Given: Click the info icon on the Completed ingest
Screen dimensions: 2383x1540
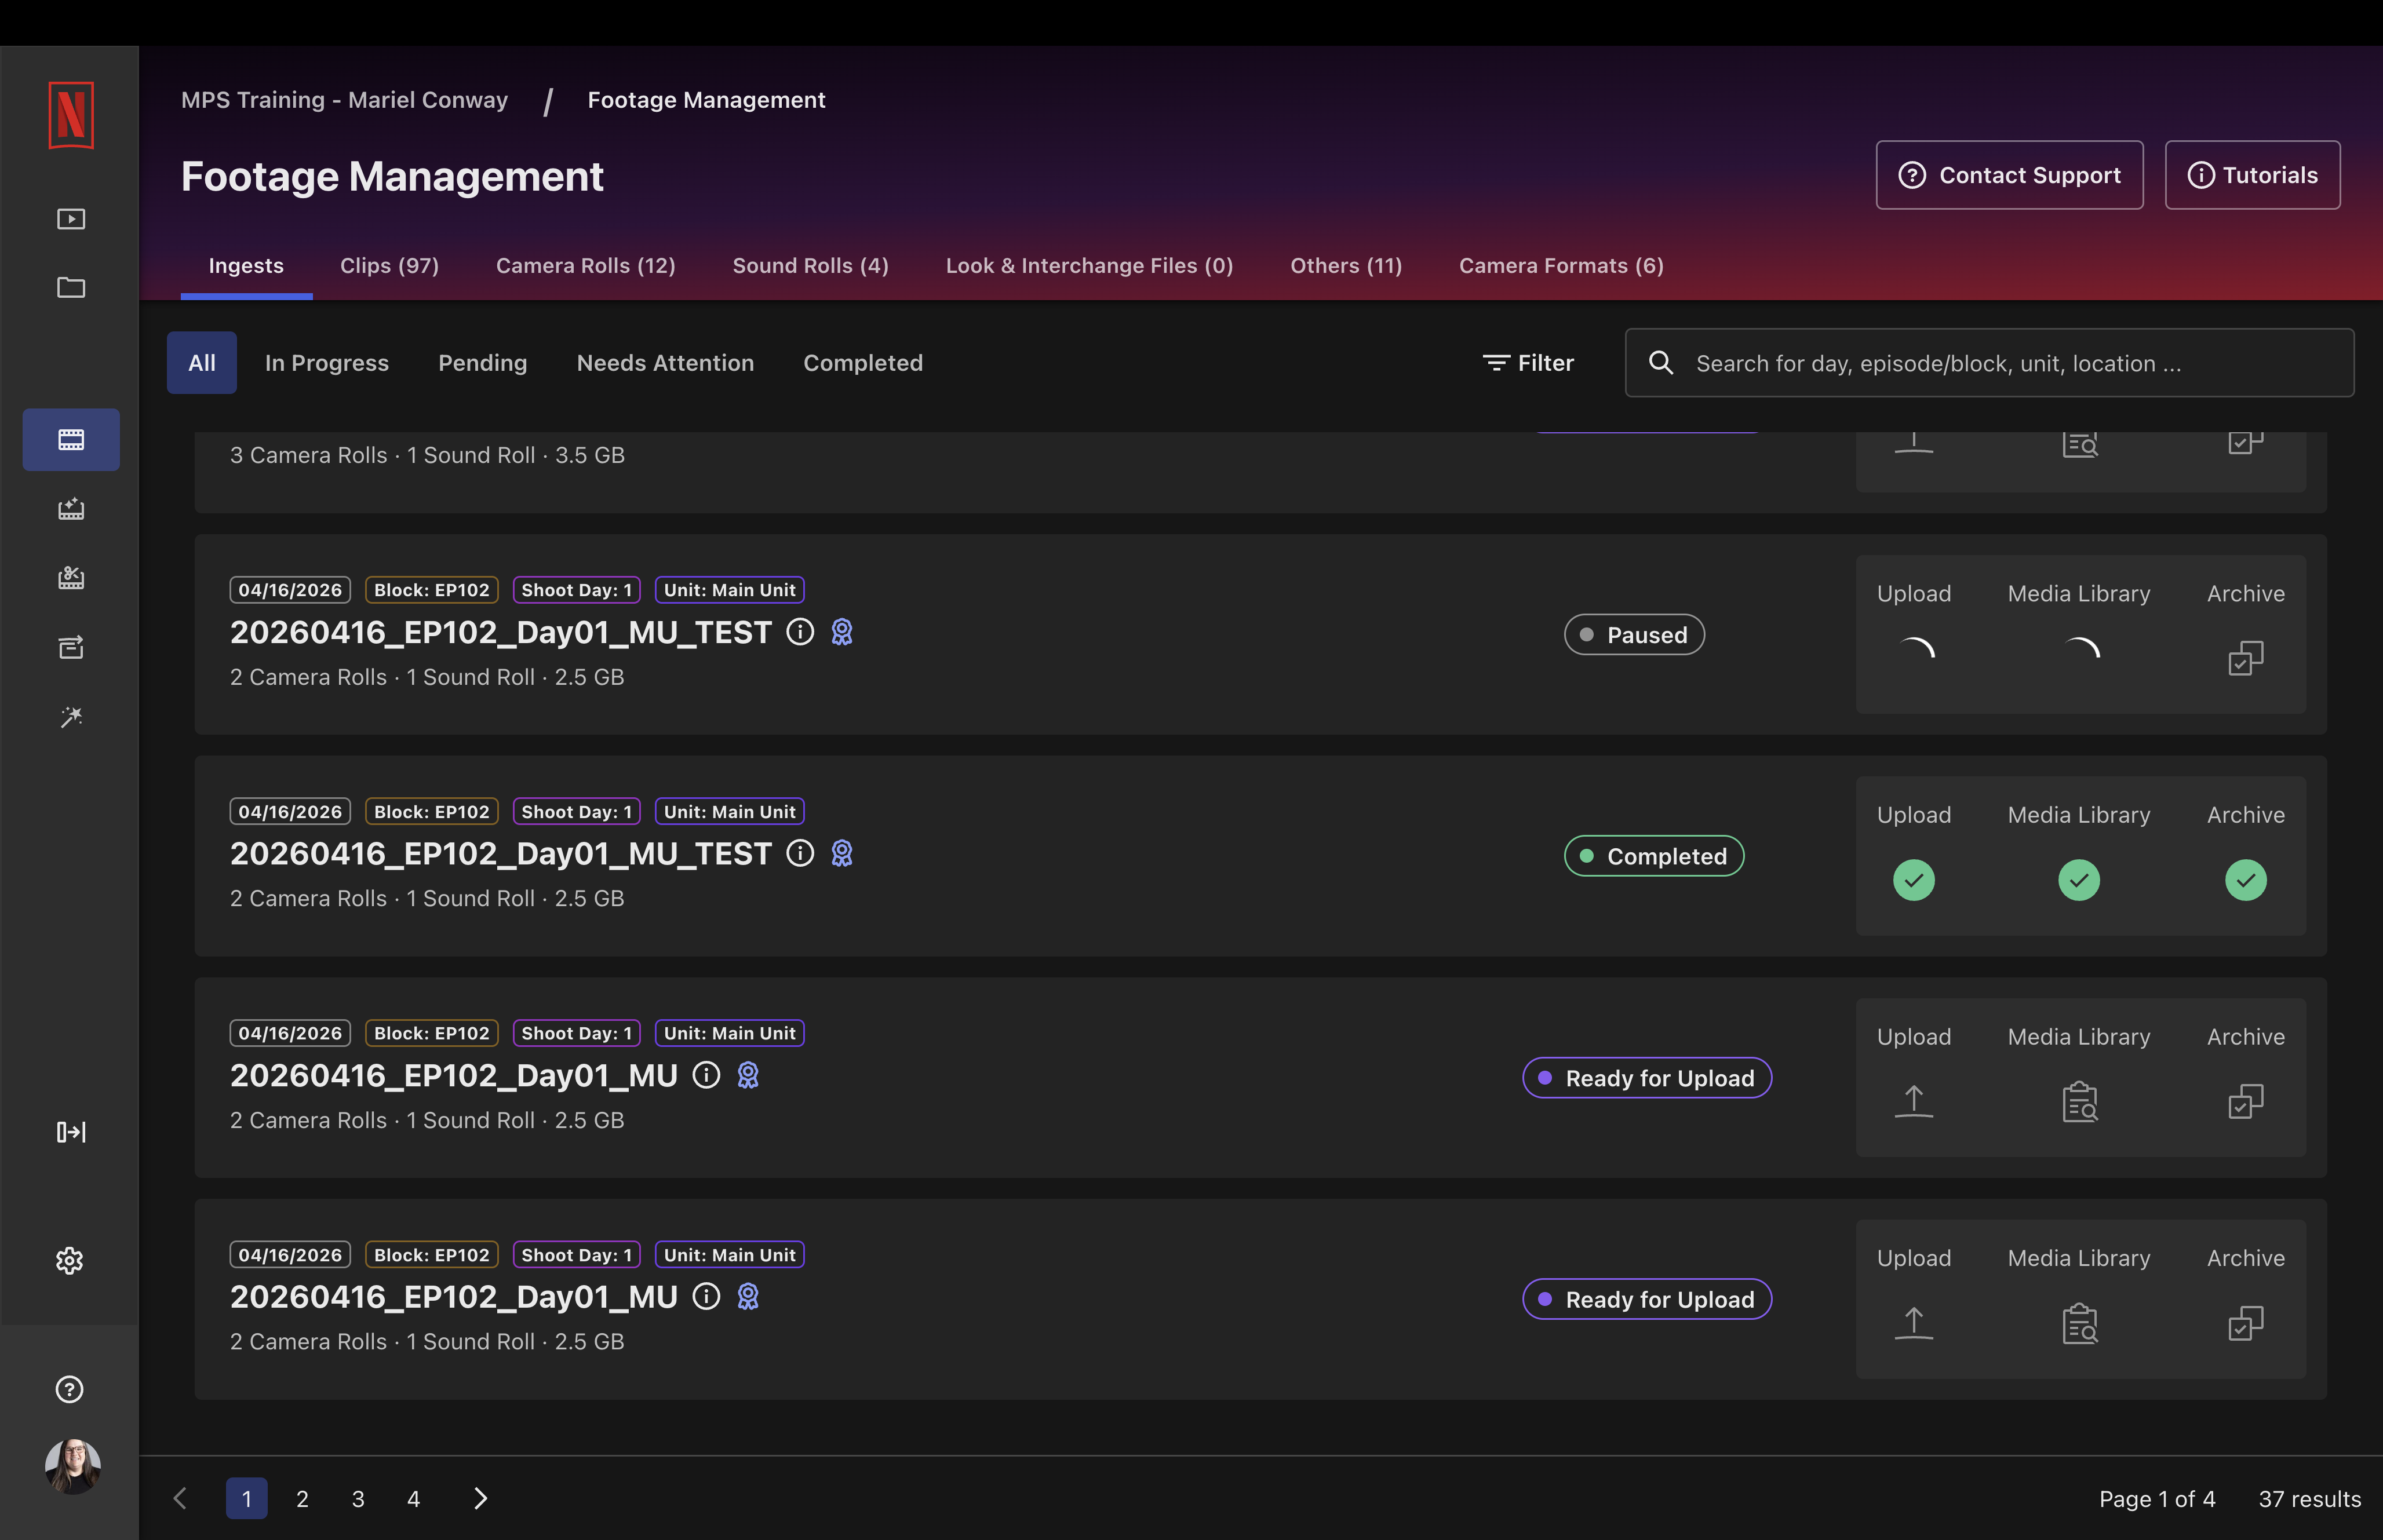Looking at the screenshot, I should tap(800, 853).
